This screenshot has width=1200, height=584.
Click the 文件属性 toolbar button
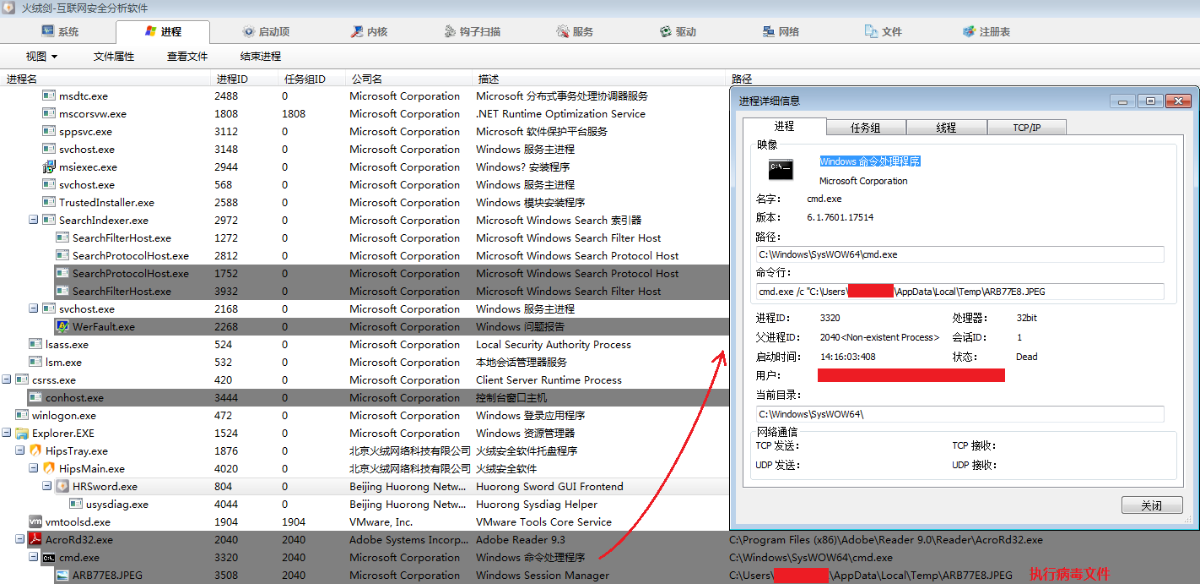tap(114, 57)
